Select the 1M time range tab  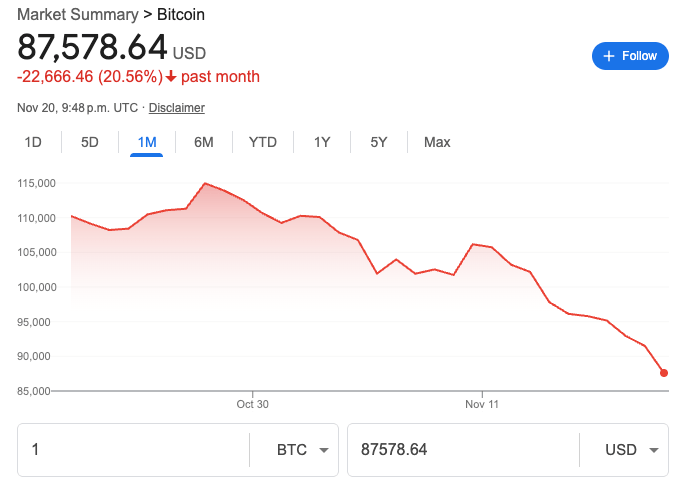pos(147,142)
